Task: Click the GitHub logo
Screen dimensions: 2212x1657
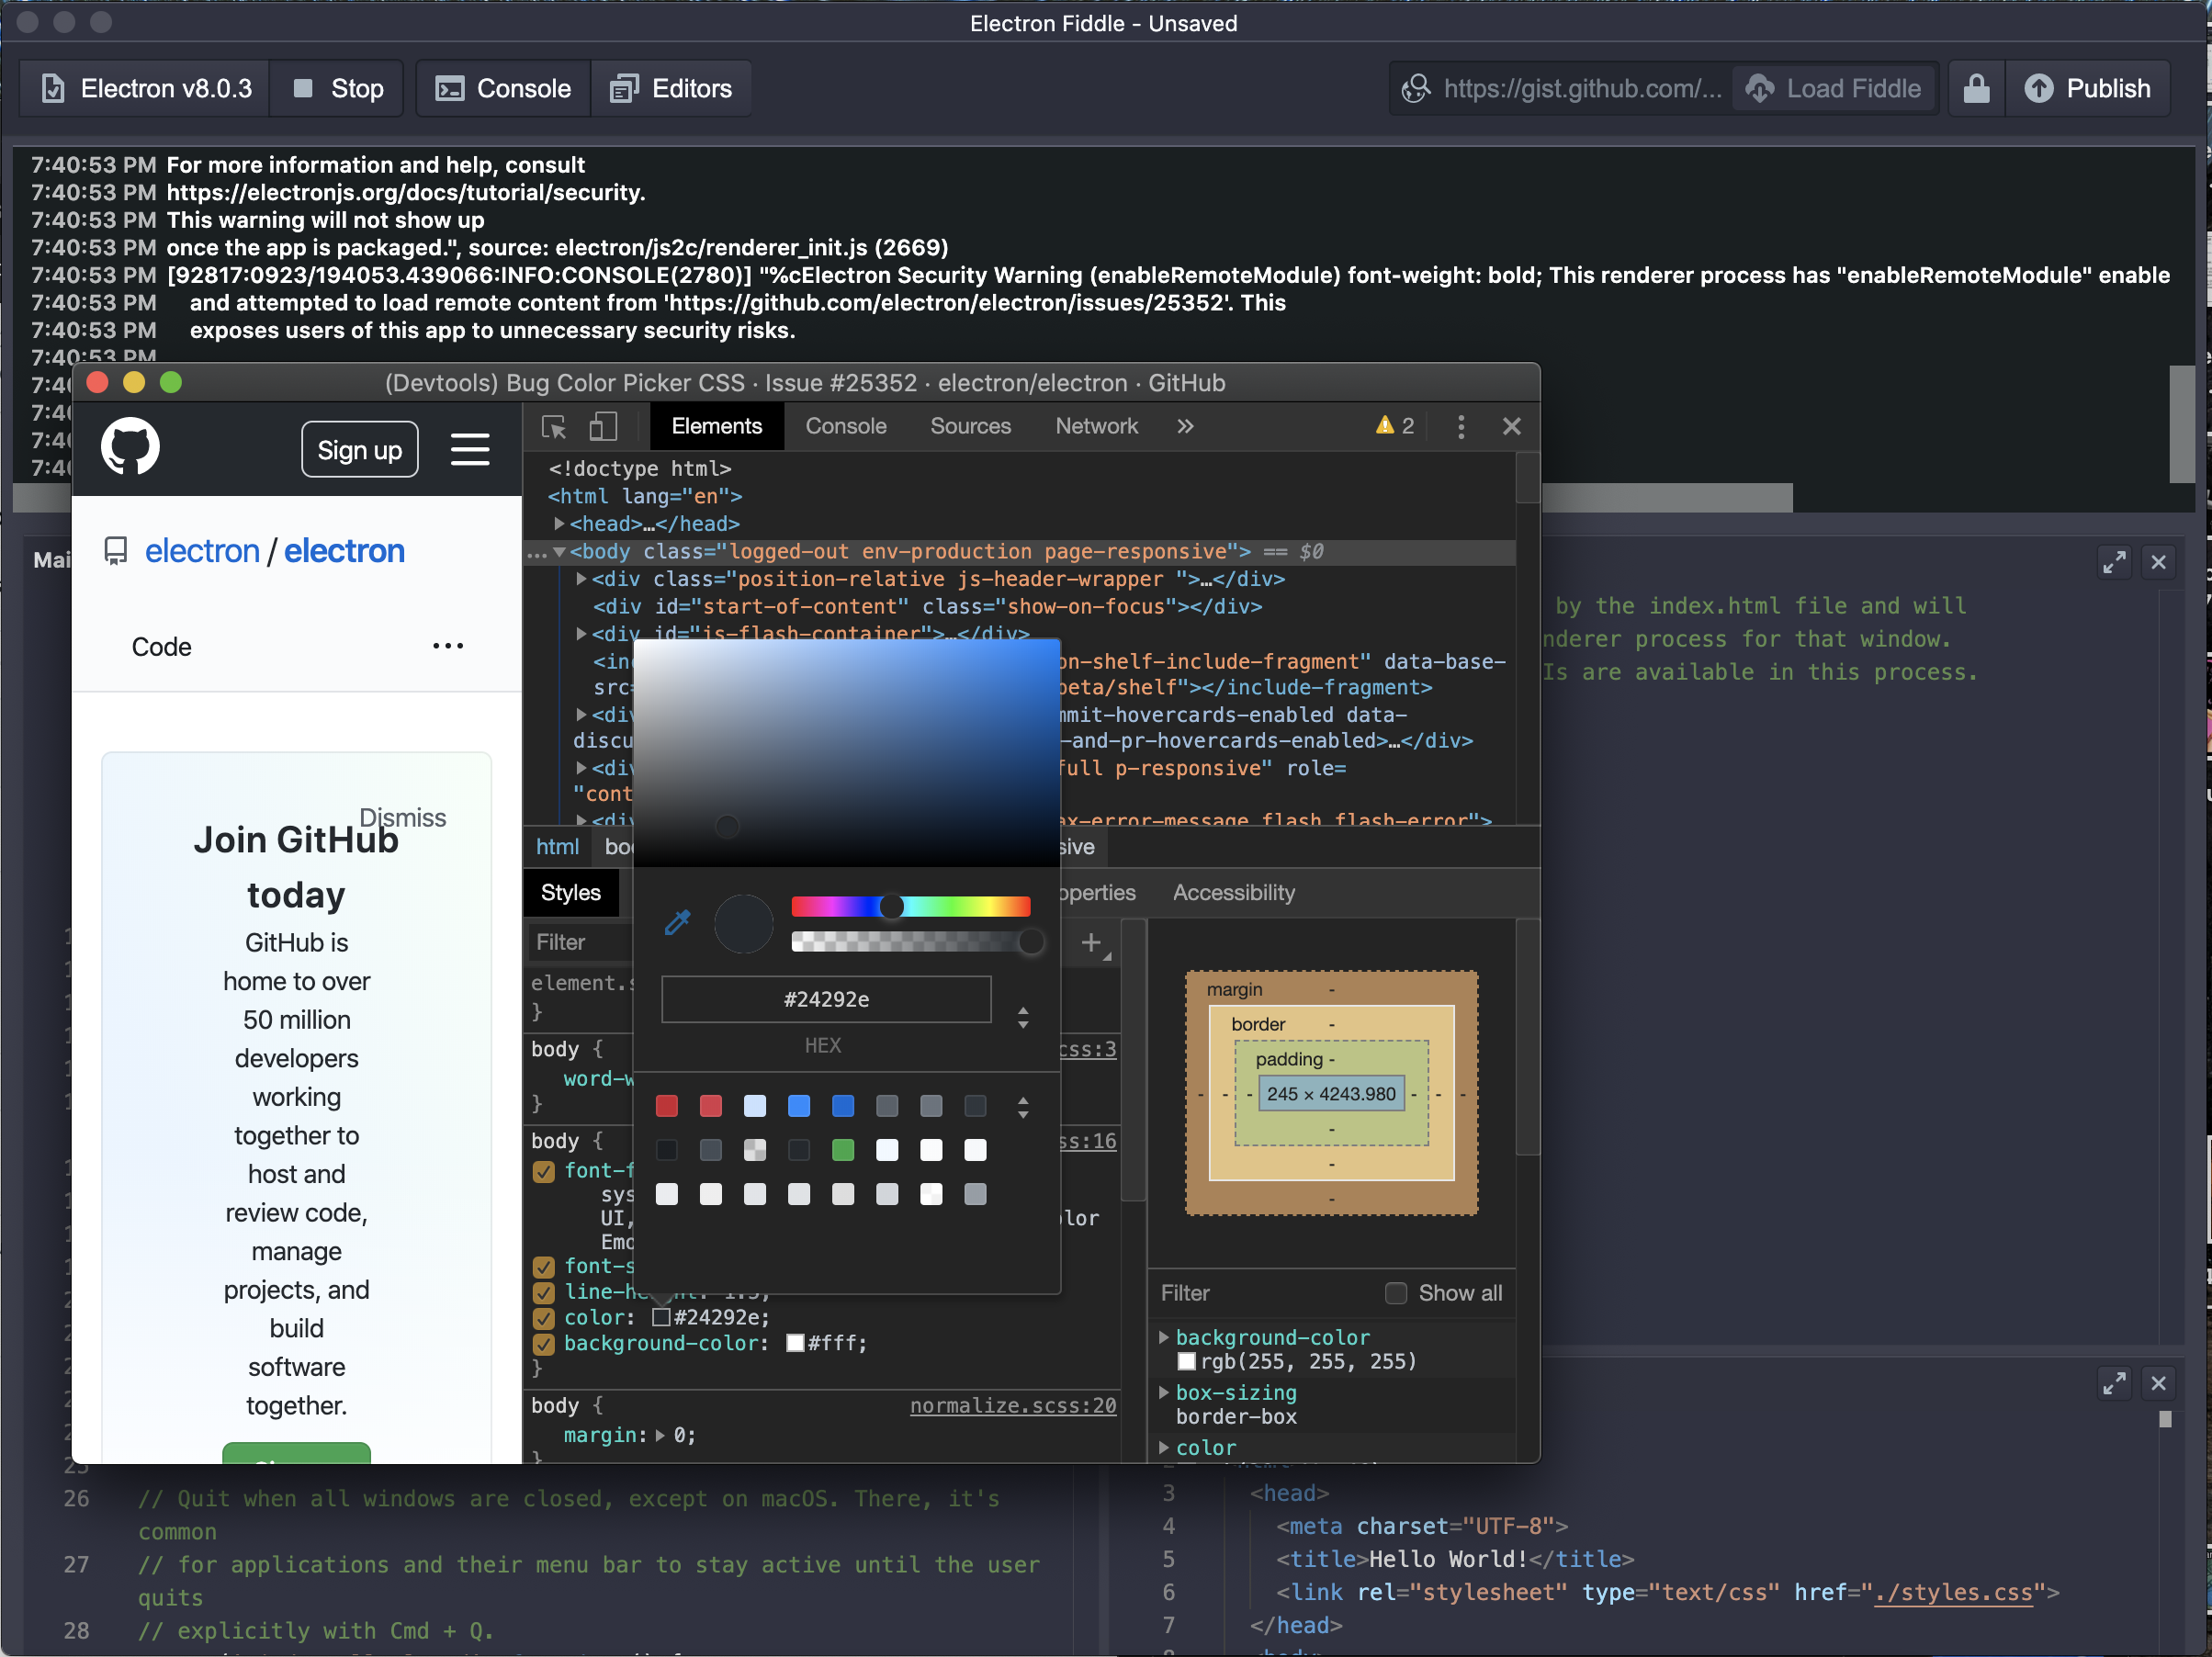Action: (130, 447)
